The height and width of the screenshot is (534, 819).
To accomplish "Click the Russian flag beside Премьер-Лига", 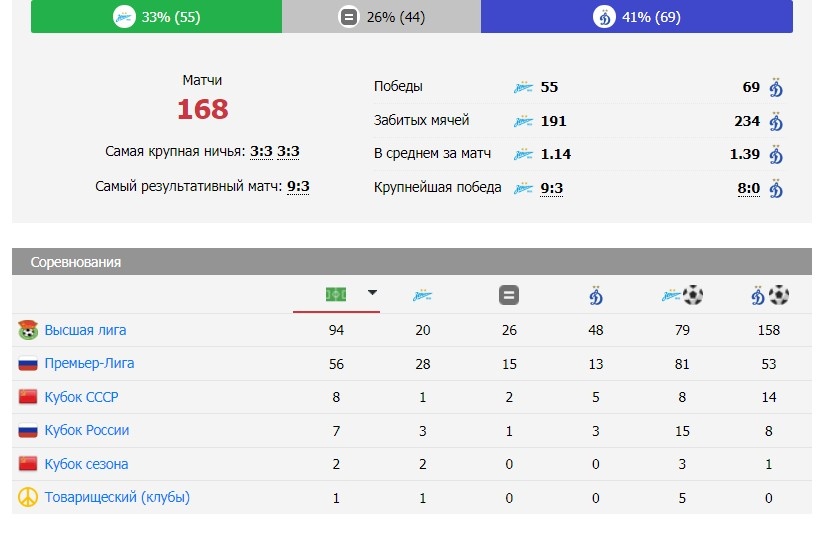I will (x=28, y=364).
